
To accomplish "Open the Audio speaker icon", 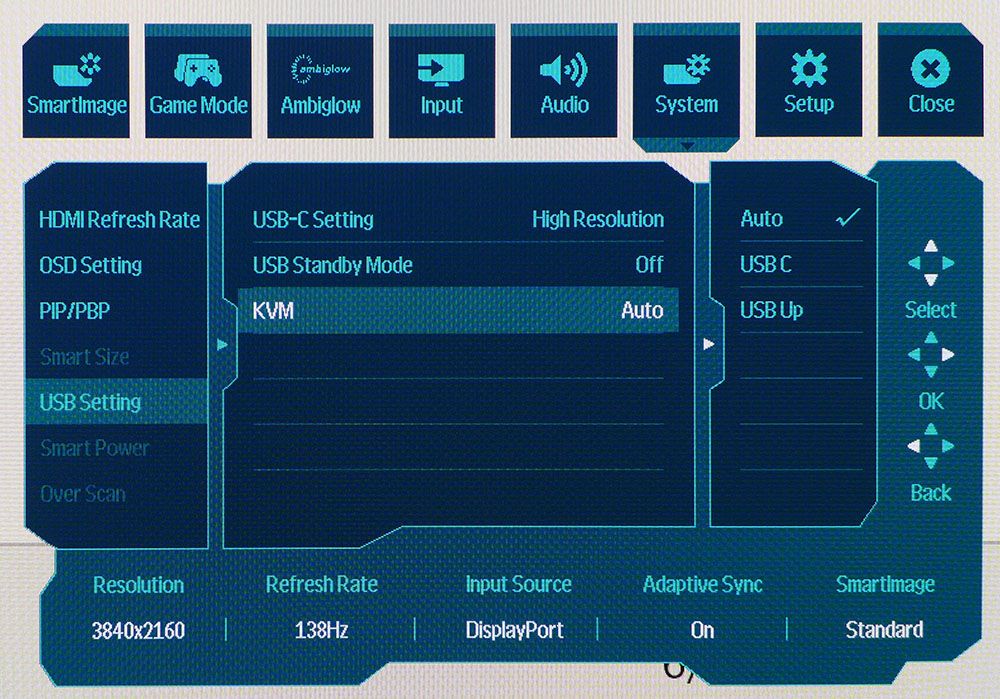I will tap(564, 70).
